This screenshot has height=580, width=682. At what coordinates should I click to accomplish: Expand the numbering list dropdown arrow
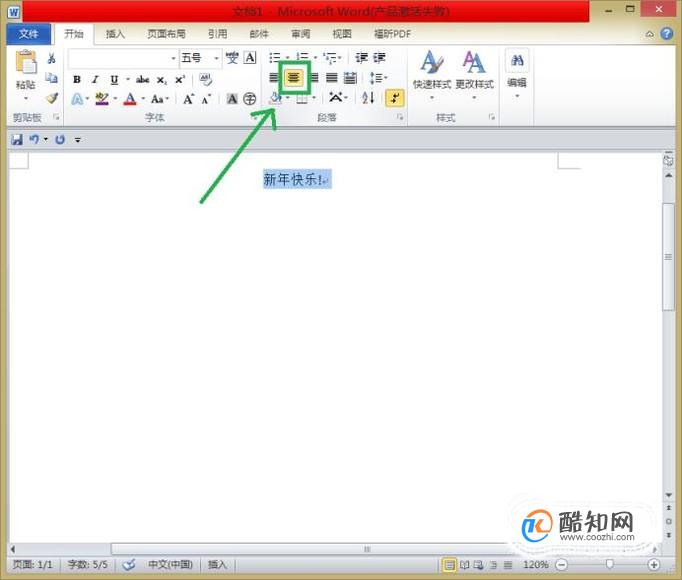(316, 57)
